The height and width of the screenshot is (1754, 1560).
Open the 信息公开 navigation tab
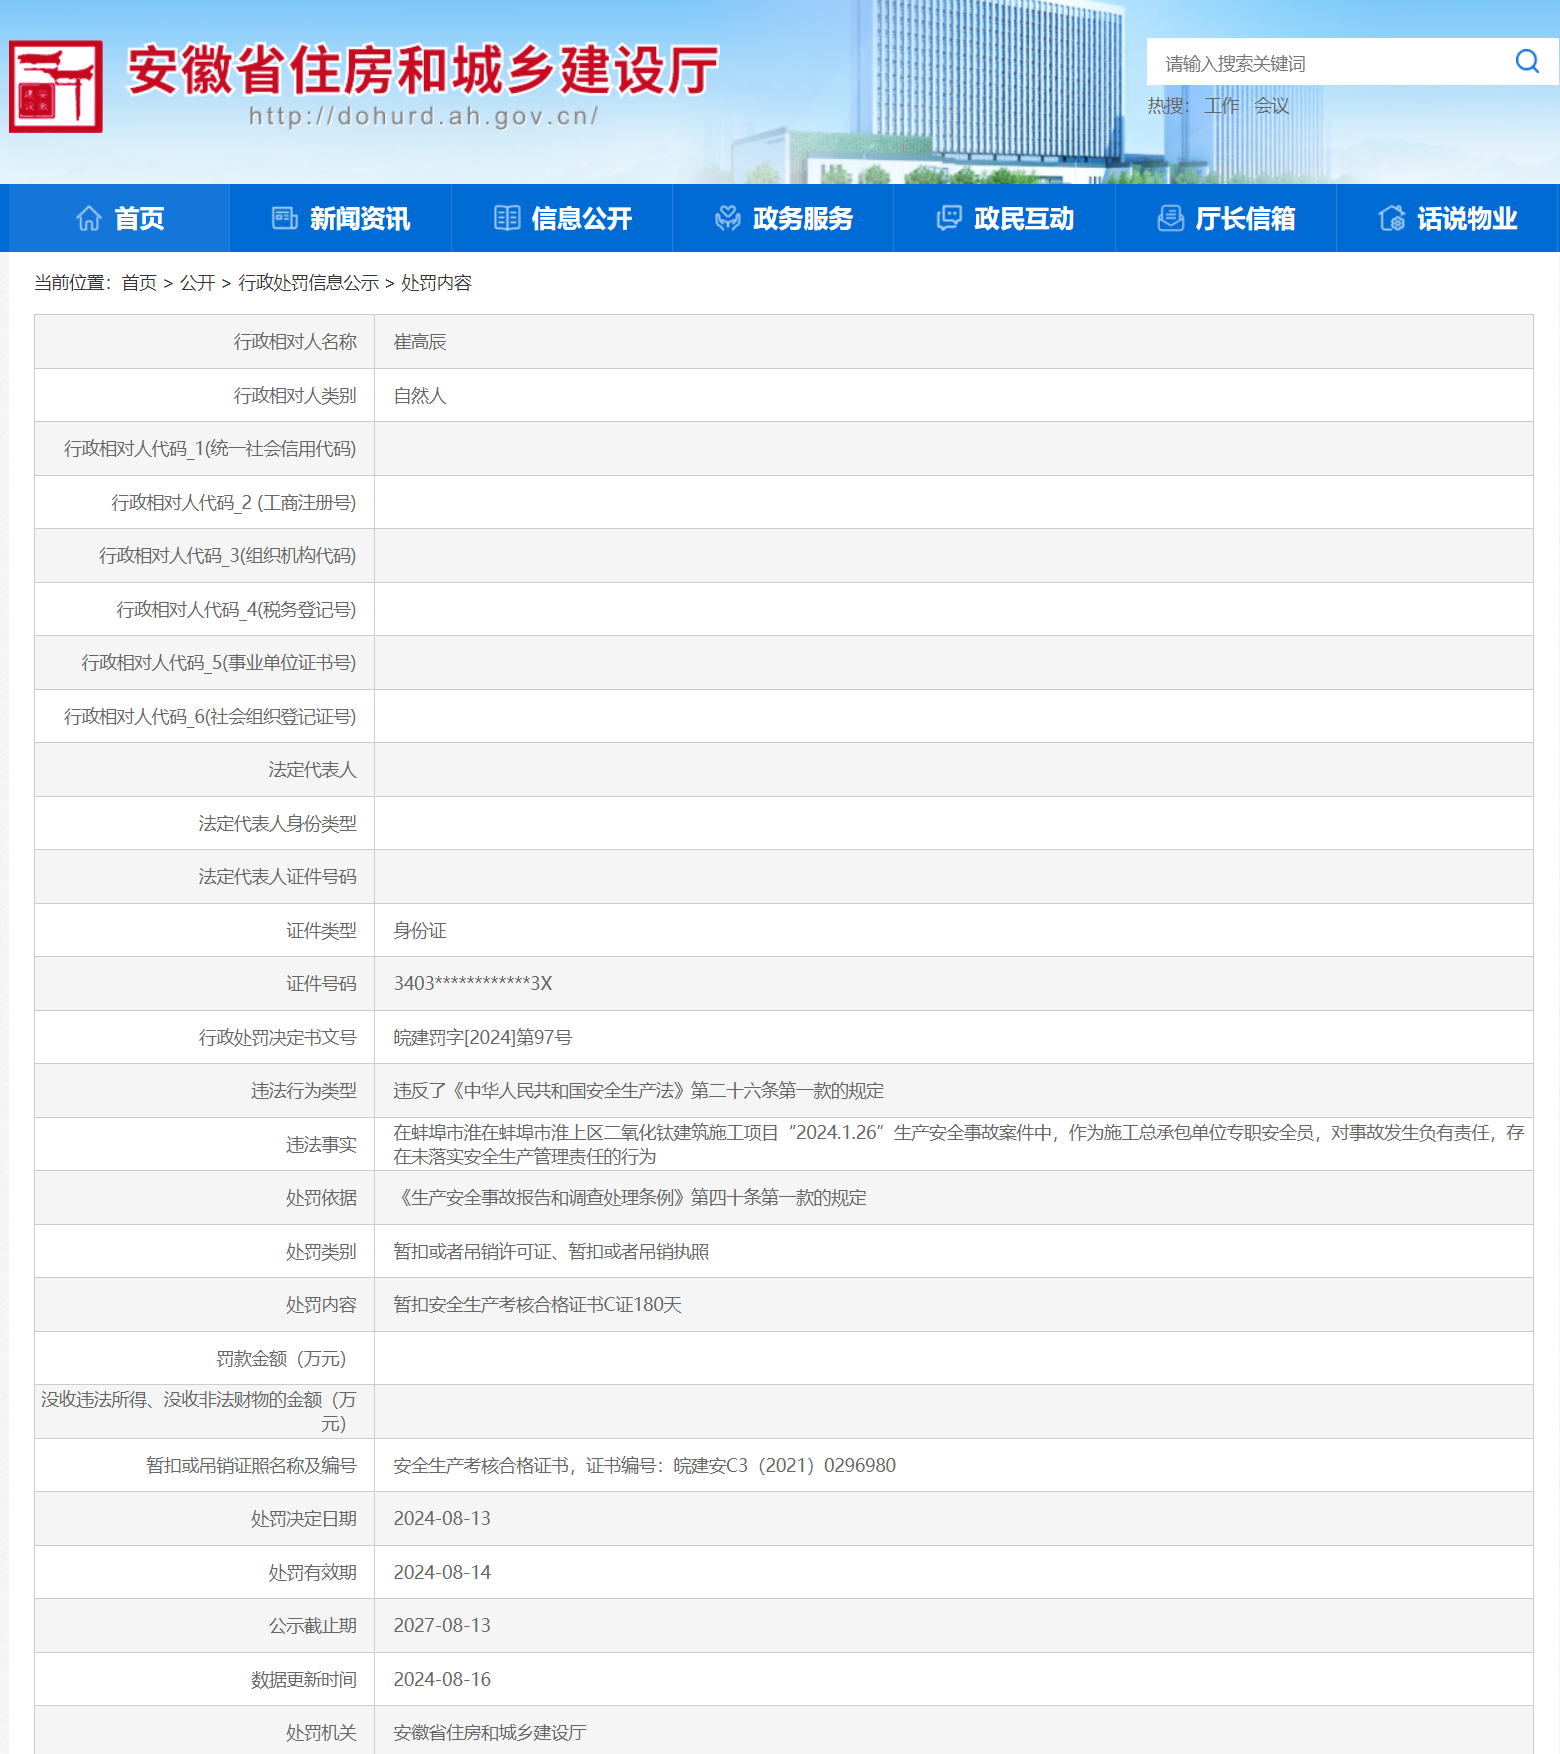(562, 218)
